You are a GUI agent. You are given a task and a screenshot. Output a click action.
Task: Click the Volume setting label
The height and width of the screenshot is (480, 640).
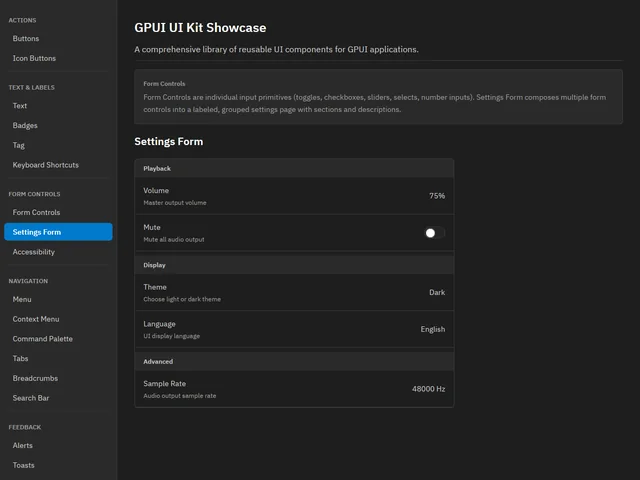coord(156,191)
